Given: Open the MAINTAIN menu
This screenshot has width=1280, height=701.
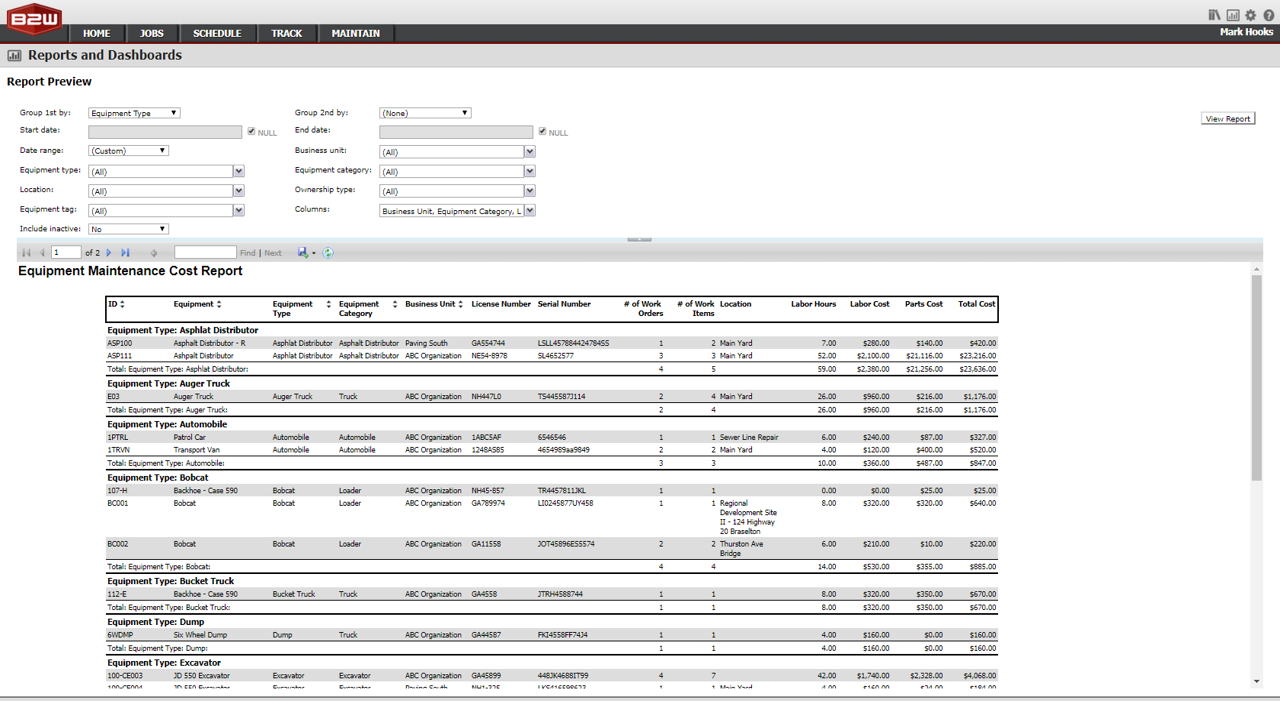Looking at the screenshot, I should (x=355, y=33).
